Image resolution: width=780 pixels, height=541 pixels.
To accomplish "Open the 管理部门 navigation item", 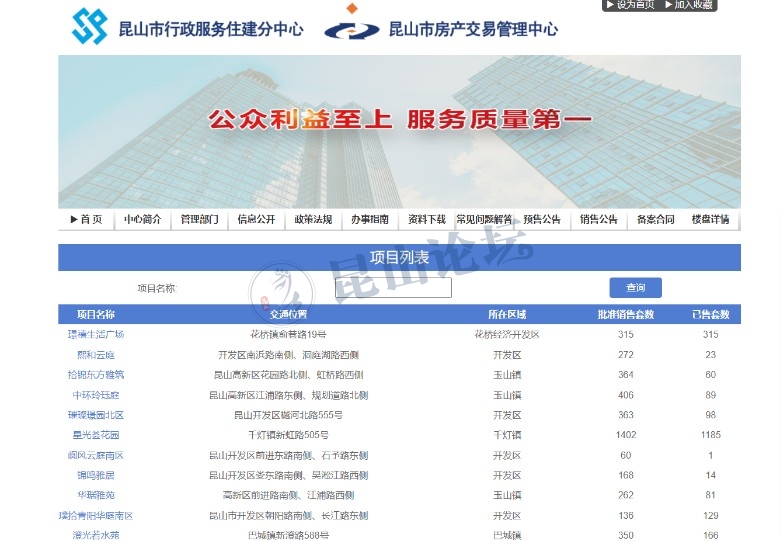I will pos(200,220).
